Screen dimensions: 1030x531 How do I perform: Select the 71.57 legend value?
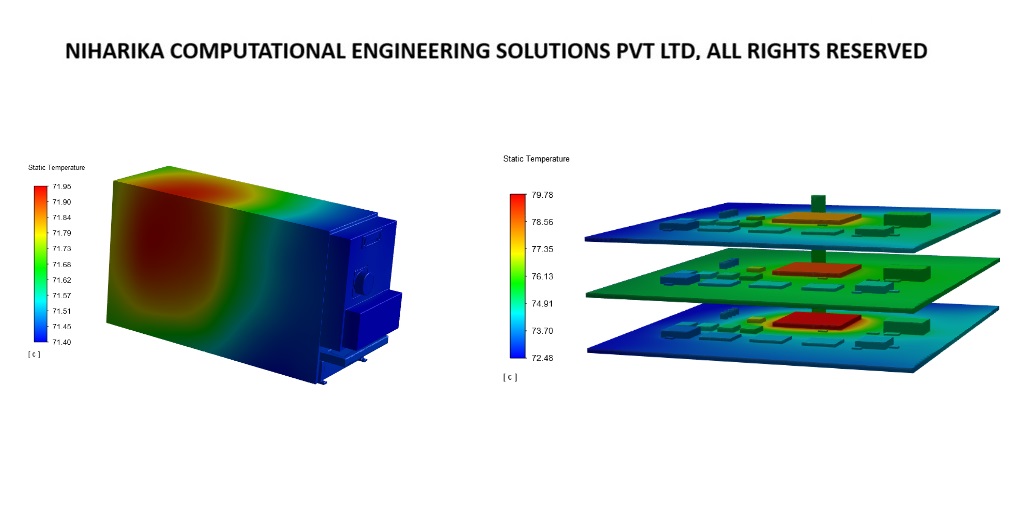62,296
